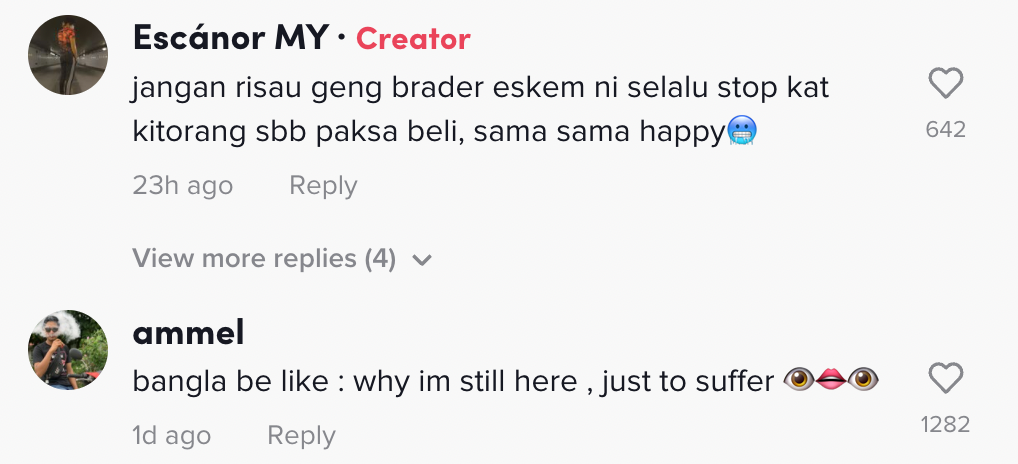This screenshot has height=464, width=1018.
Task: Click the 23h ago timestamp
Action: pos(182,186)
